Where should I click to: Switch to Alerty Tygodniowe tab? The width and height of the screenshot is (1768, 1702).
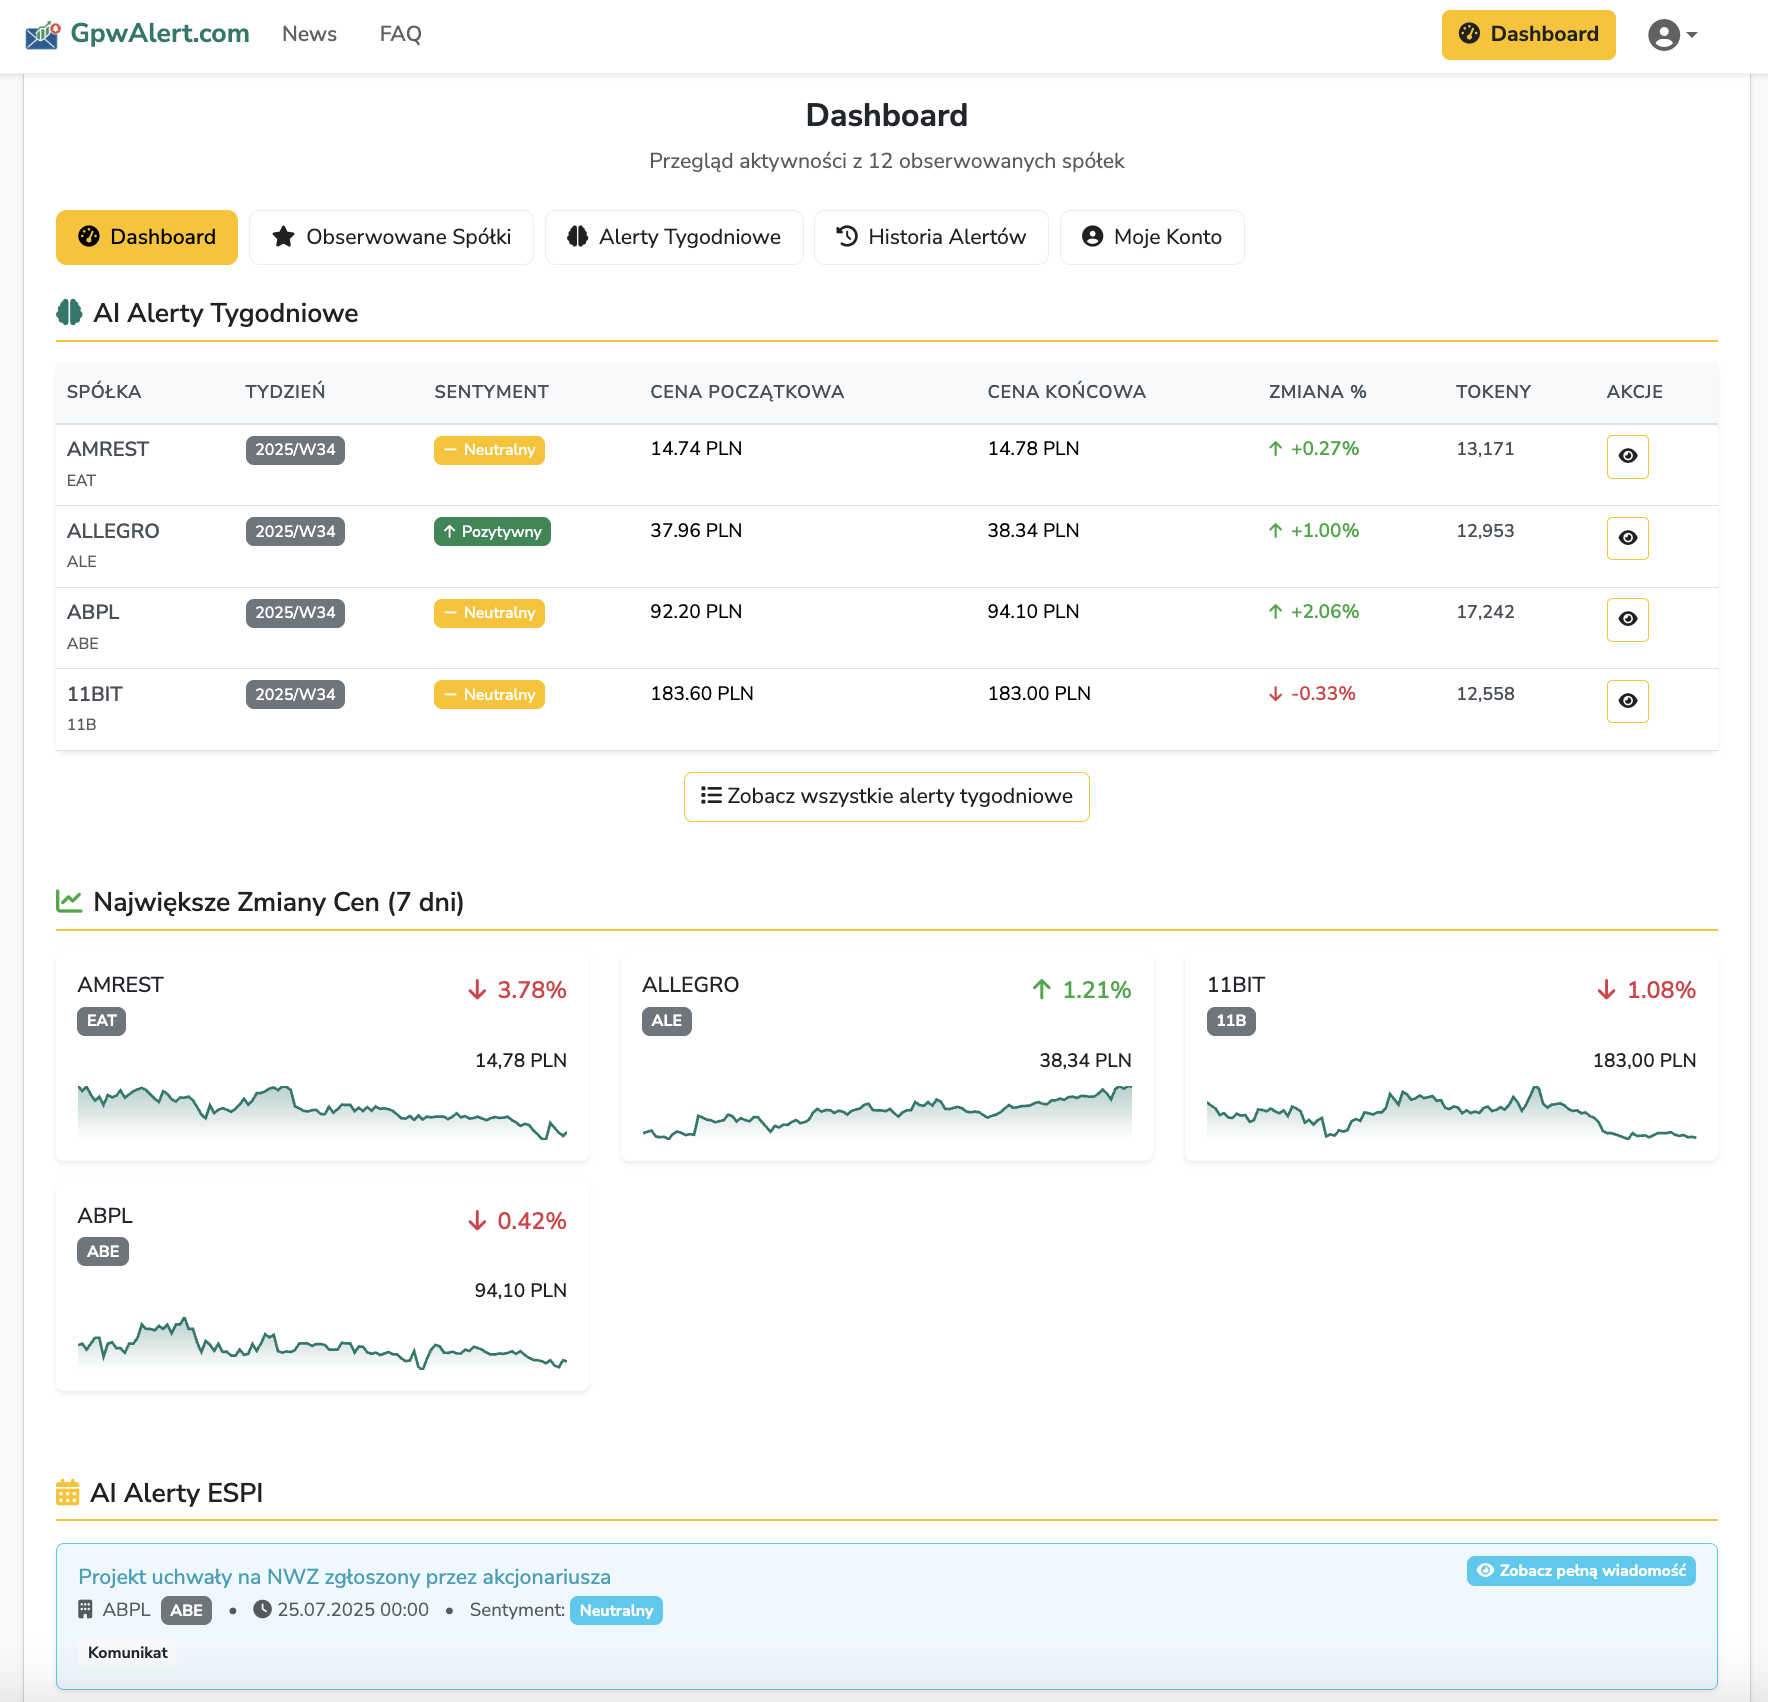tap(674, 237)
